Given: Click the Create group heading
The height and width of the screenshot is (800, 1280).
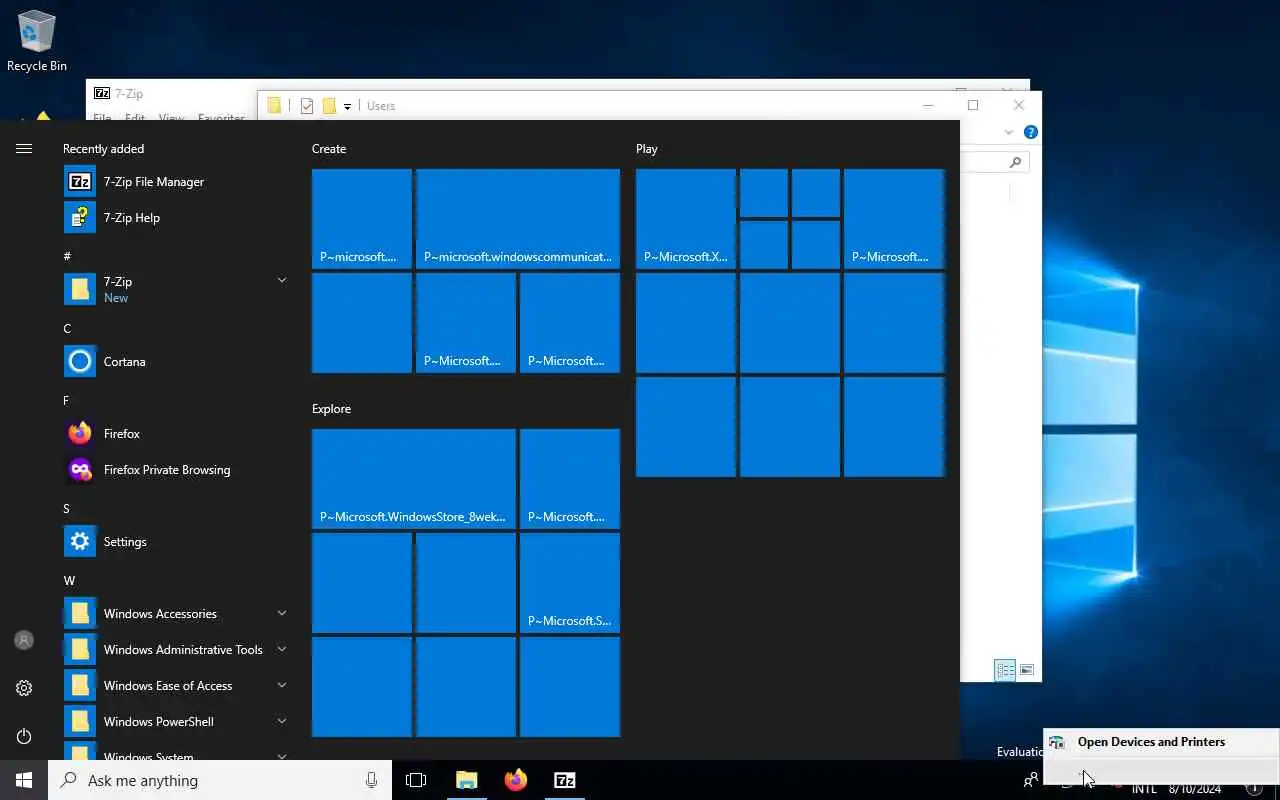Looking at the screenshot, I should (329, 149).
